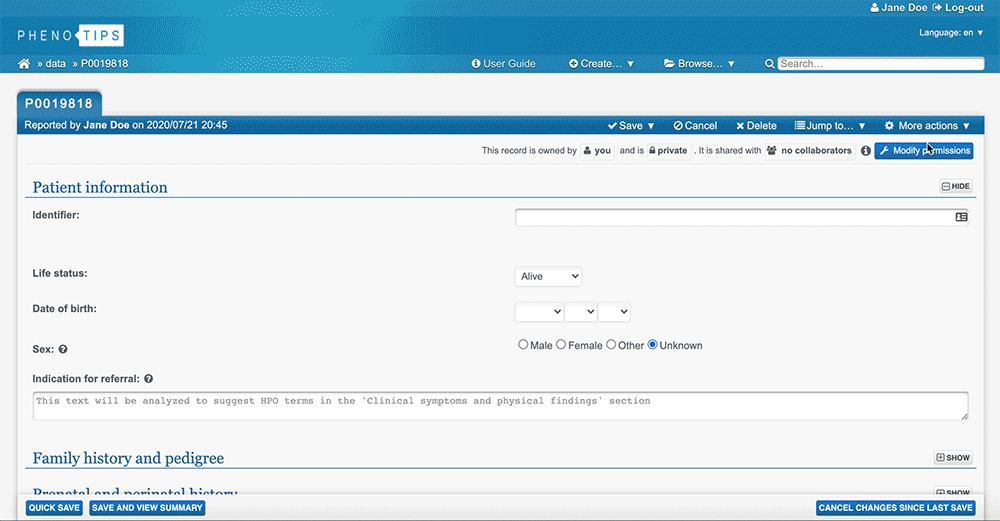
Task: Click the owner 'you' badge
Action: [597, 150]
